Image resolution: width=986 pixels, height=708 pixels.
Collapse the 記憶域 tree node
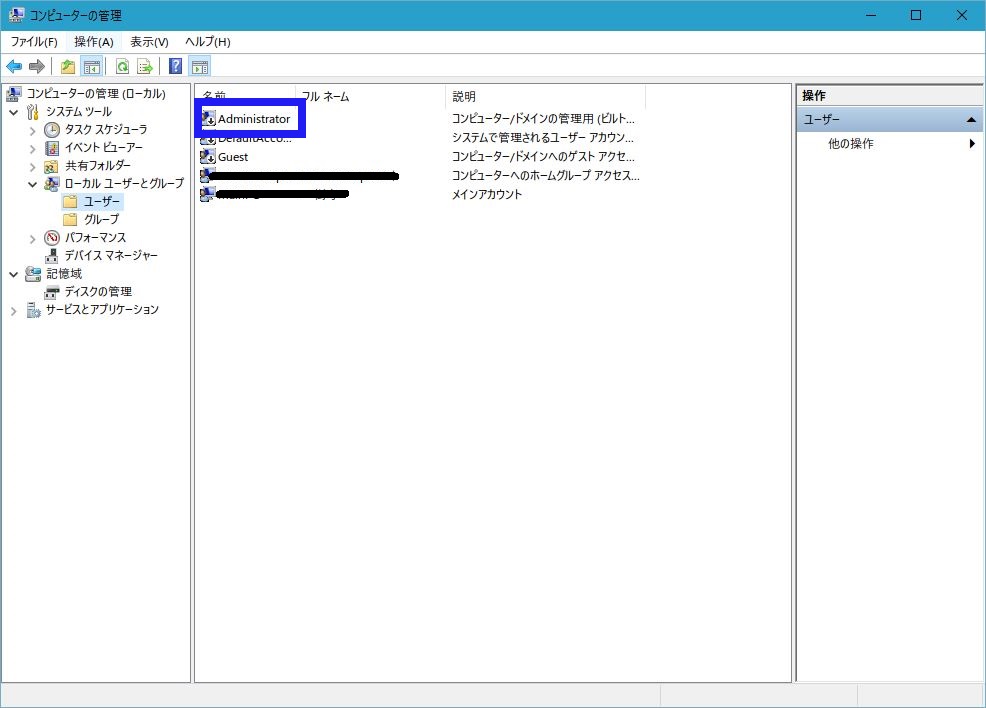tap(13, 275)
